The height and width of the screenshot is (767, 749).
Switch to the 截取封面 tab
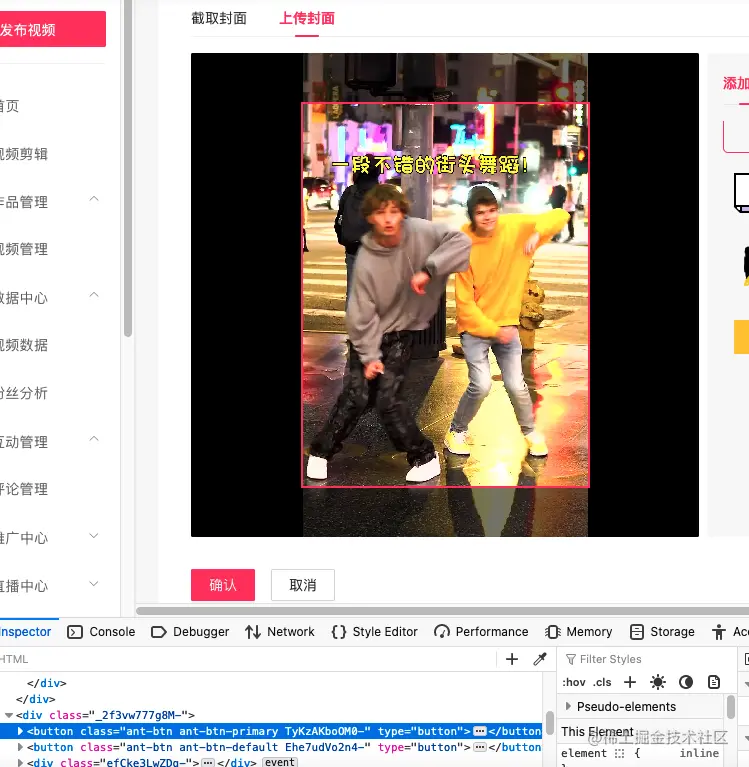pos(219,19)
